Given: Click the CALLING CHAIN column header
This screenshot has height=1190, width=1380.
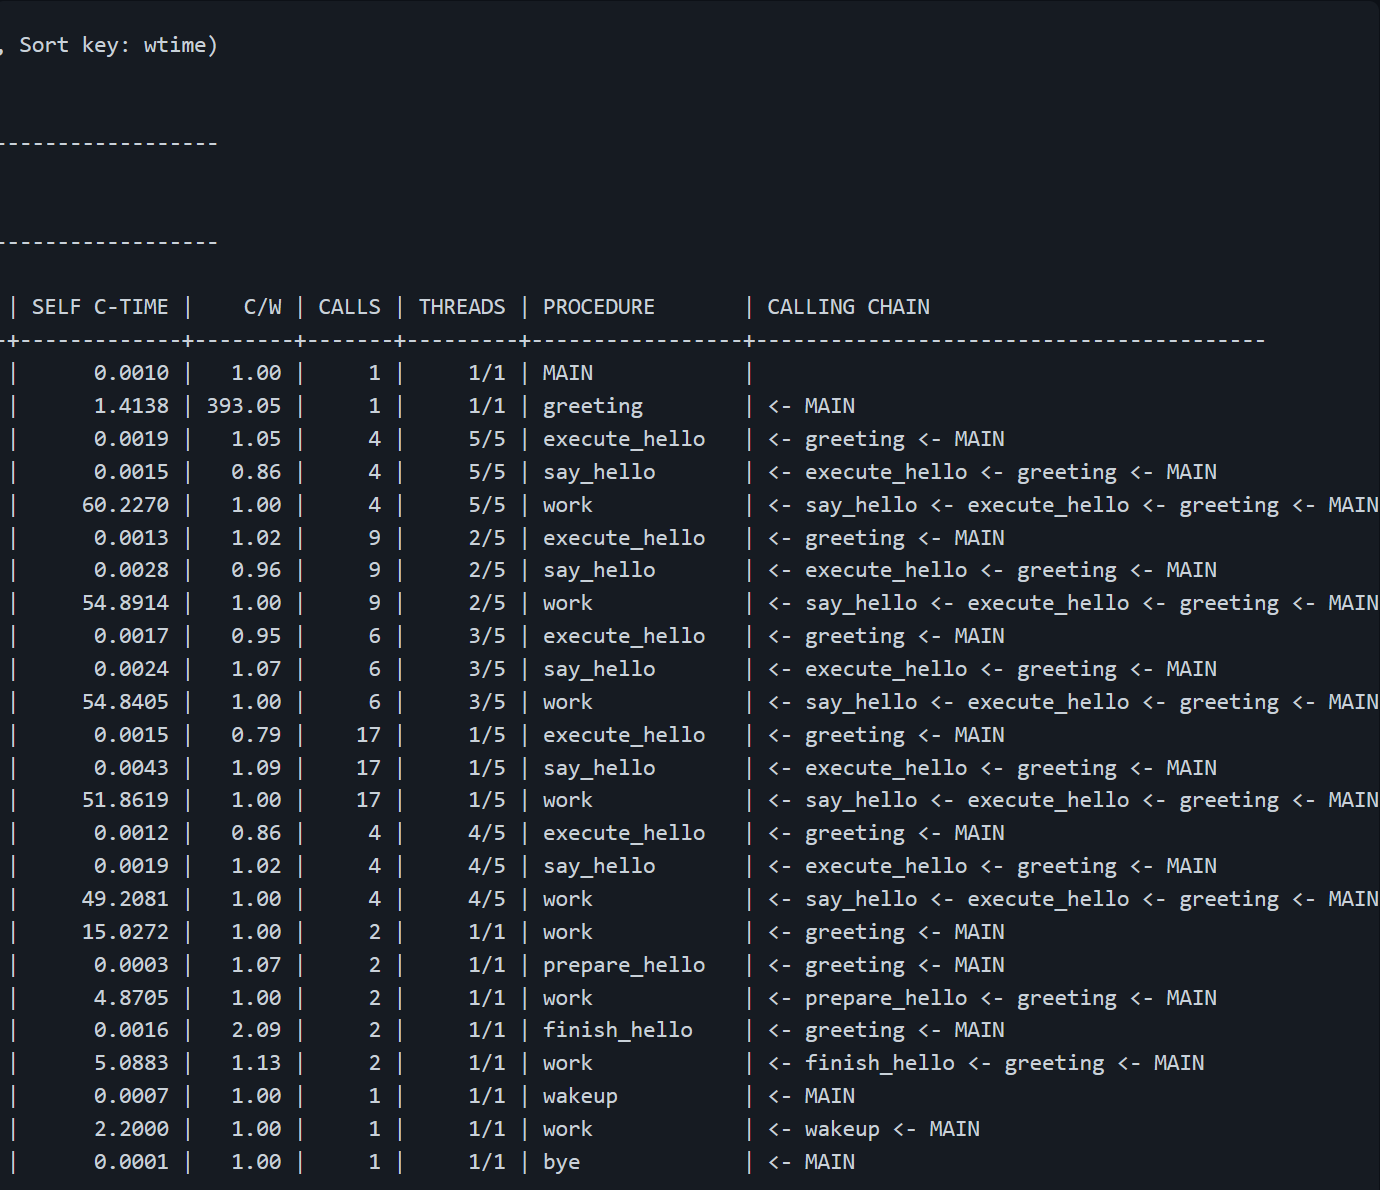Looking at the screenshot, I should coord(848,307).
